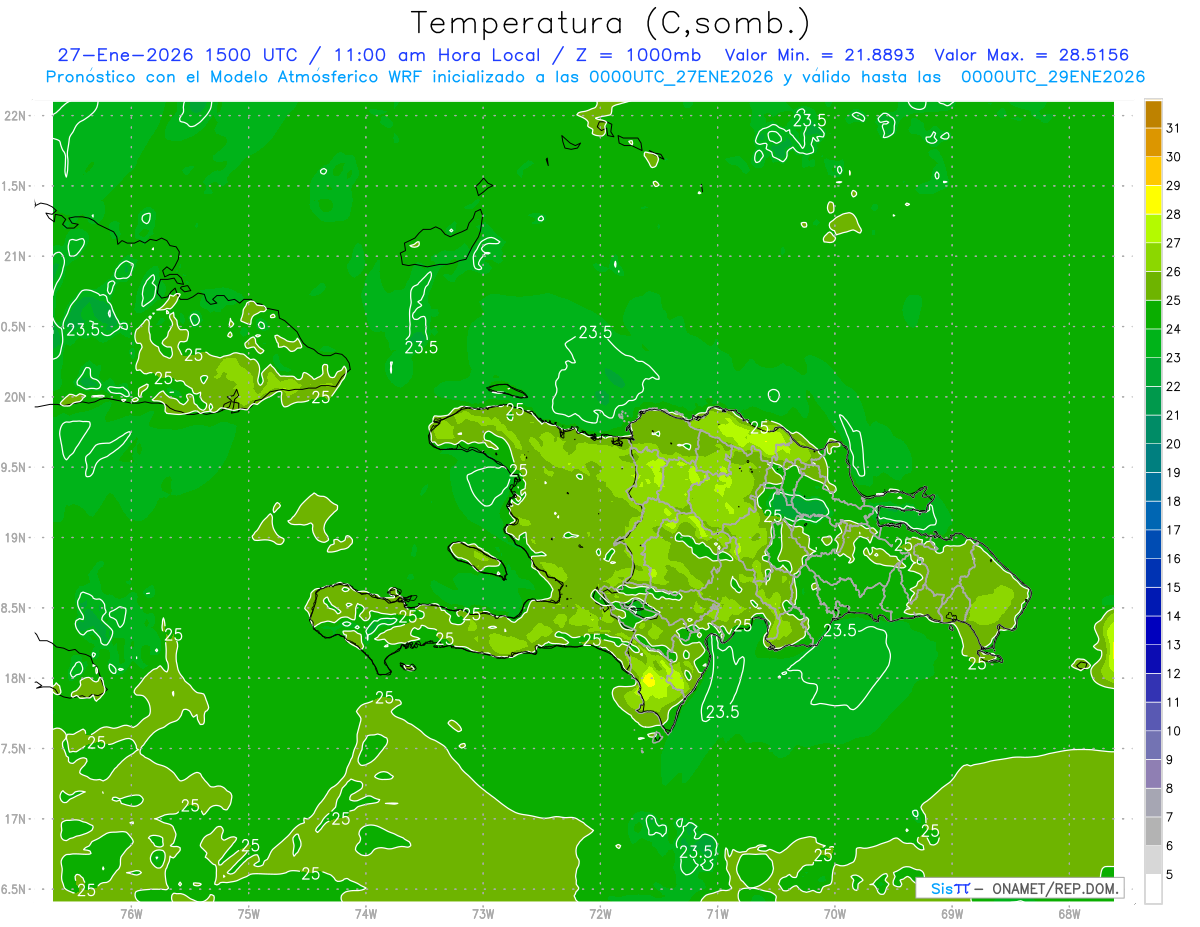Click the '27-Ene-2026 1500 UTC' date text
Screen dimensions: 1200x927
pos(176,55)
